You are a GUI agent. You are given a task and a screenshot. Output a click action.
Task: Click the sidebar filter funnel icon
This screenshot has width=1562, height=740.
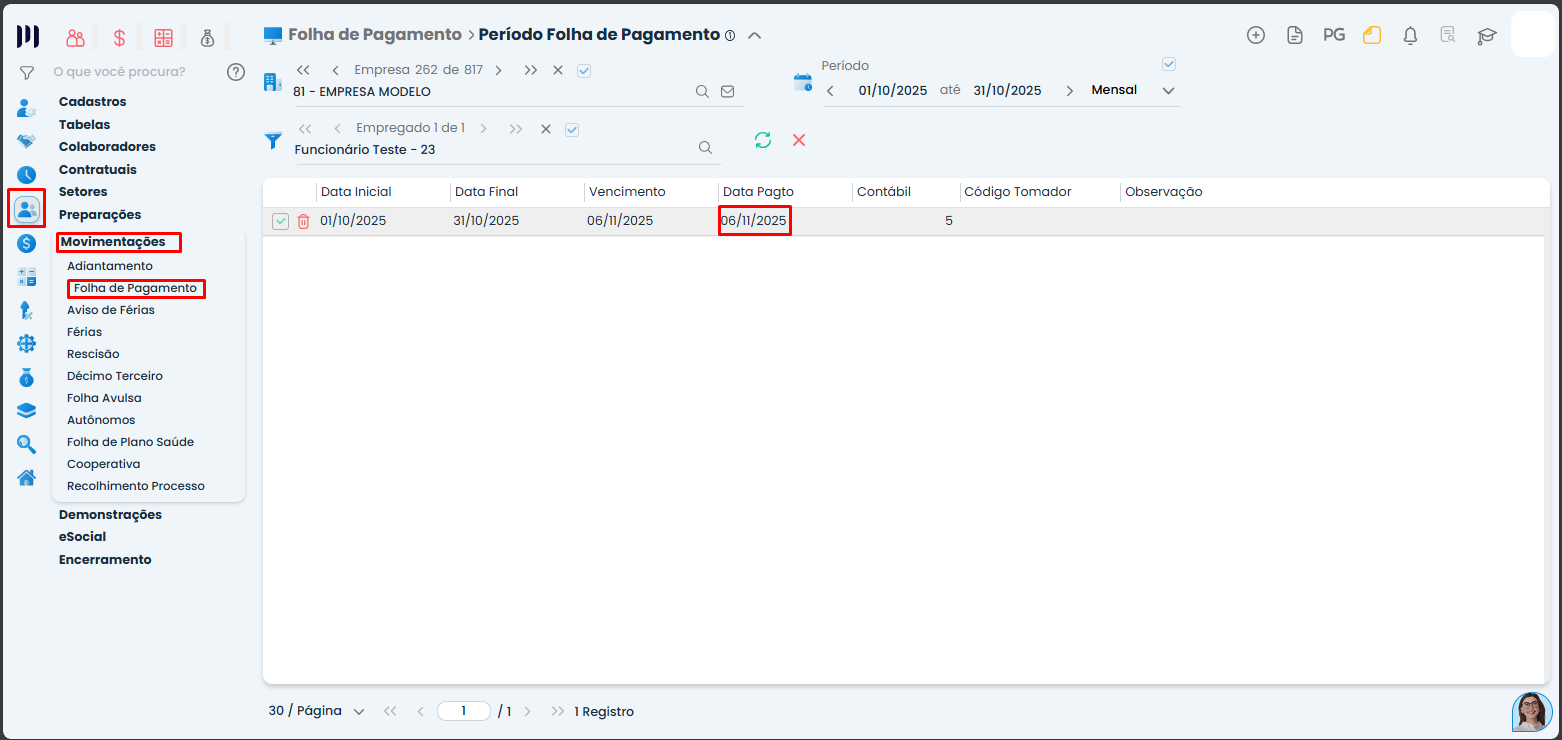pos(27,72)
